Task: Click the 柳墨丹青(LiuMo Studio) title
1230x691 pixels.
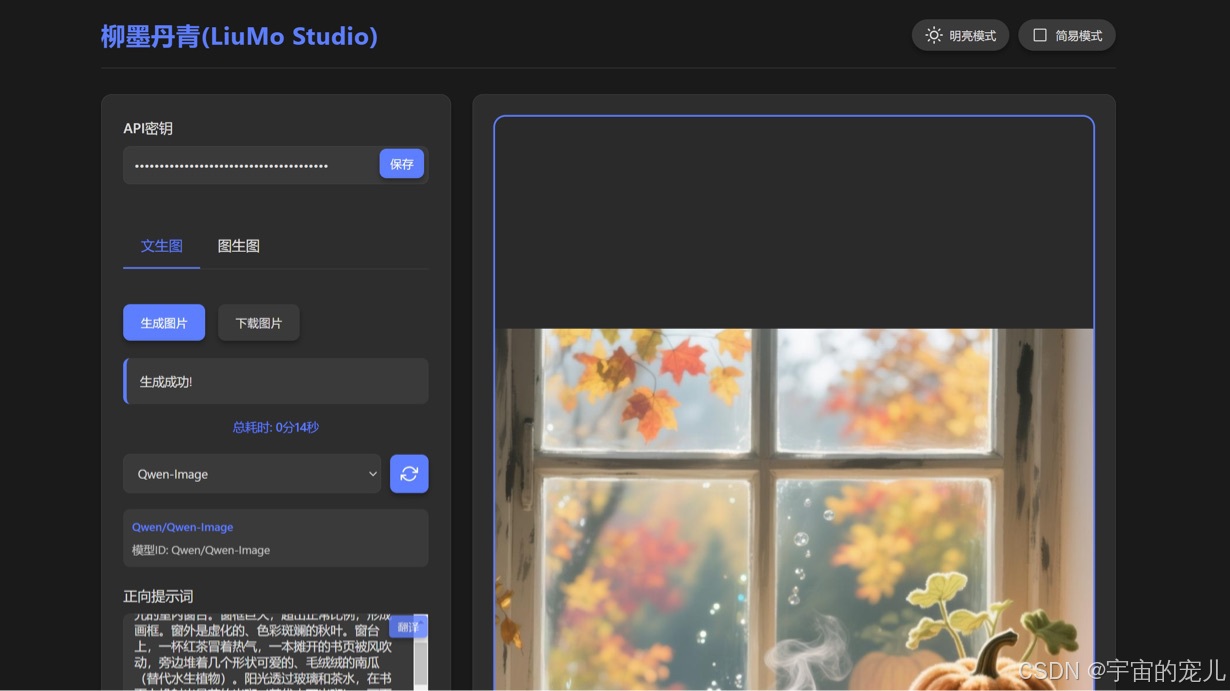Action: 240,37
